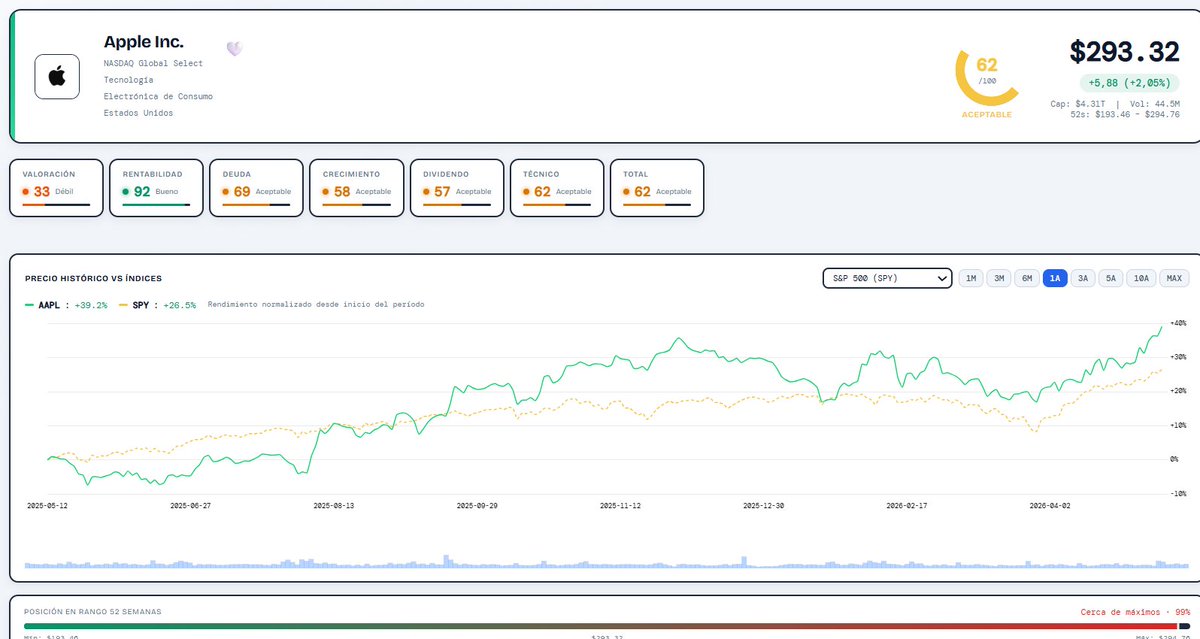The width and height of the screenshot is (1200, 639).
Task: Open the Crecimiento score card
Action: 356,187
